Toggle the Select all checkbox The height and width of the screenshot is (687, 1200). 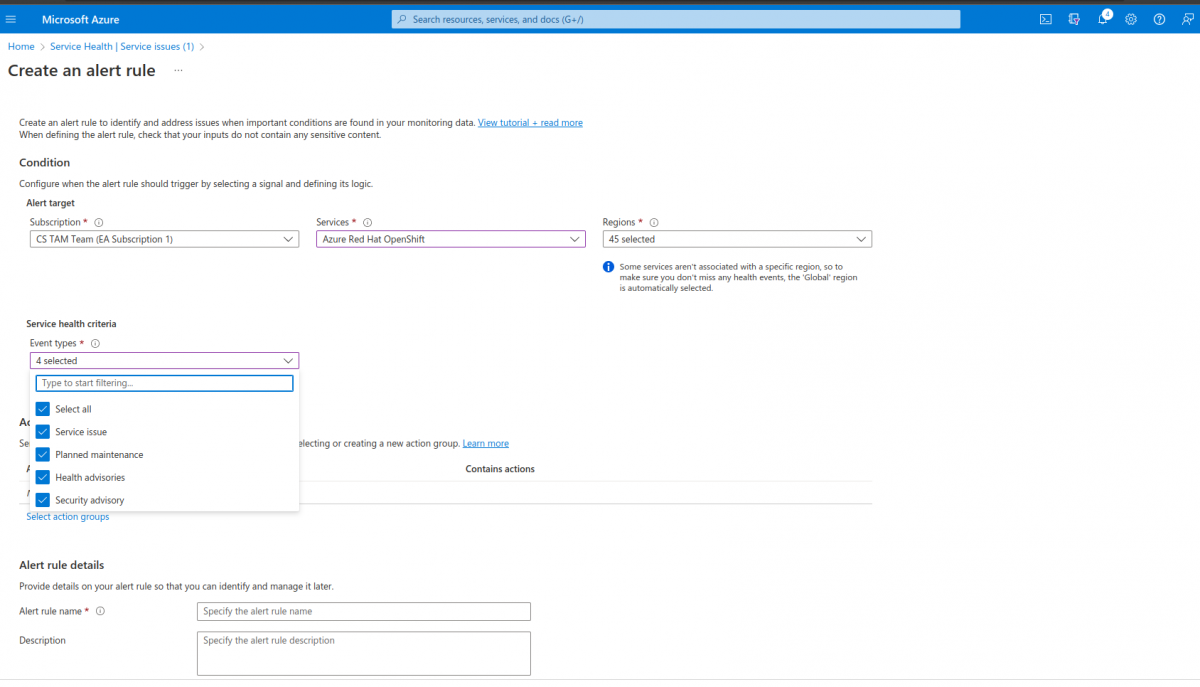click(x=42, y=408)
